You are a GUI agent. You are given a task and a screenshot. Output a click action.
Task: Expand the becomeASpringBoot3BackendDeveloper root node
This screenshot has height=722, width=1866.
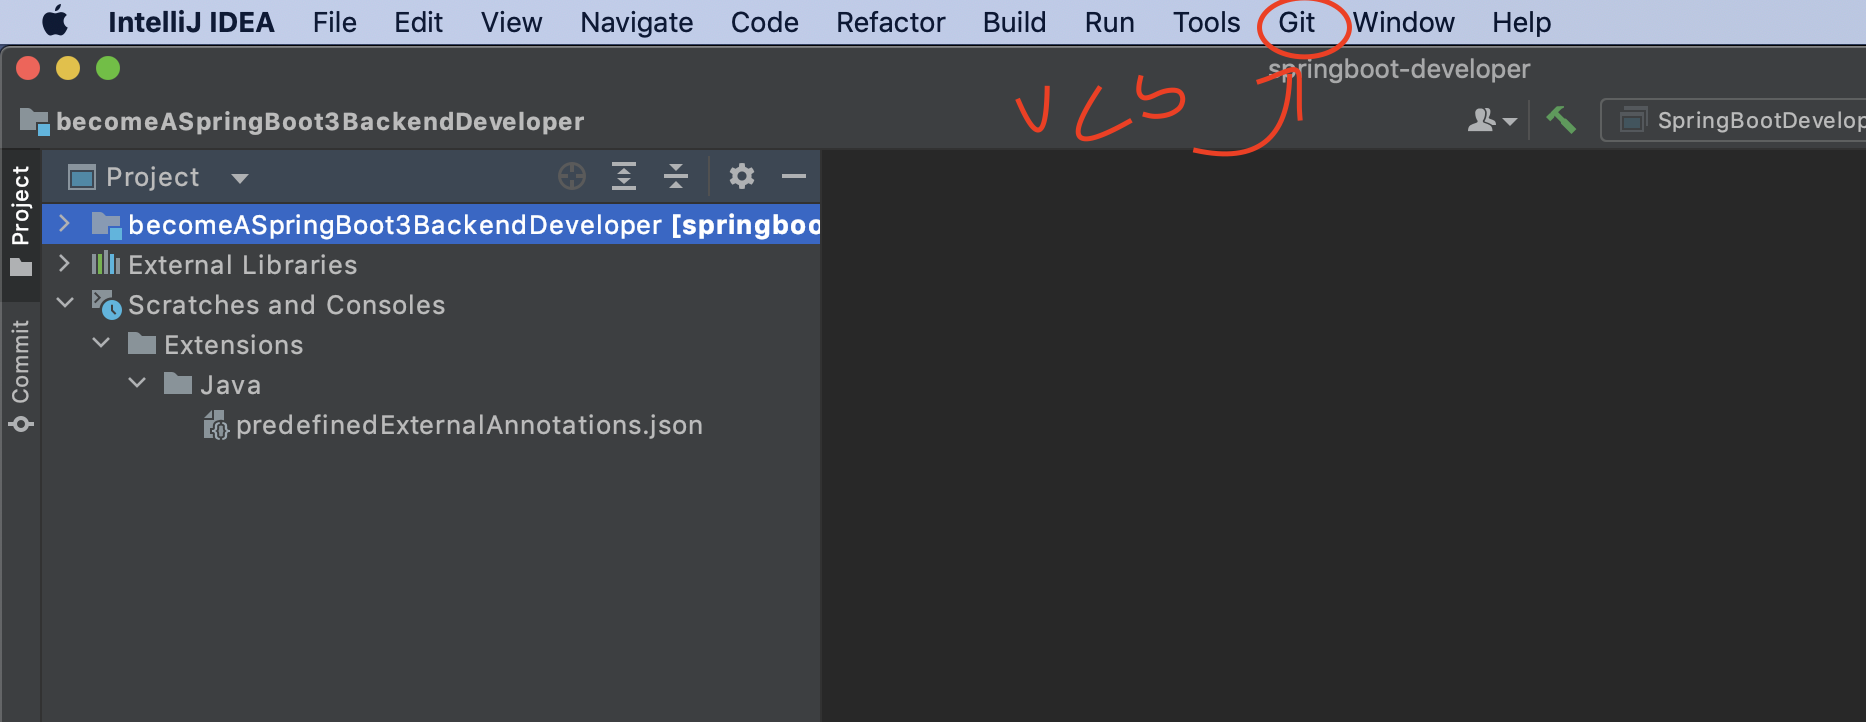(64, 224)
